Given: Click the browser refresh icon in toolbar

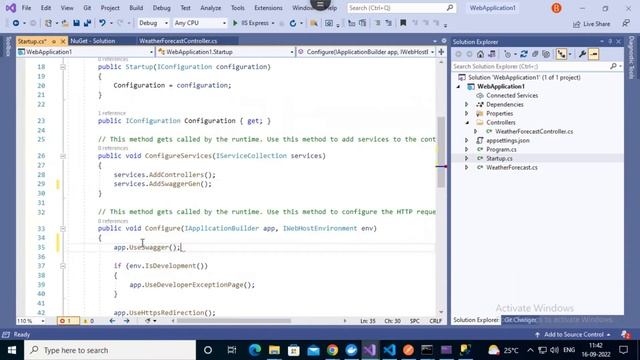Looking at the screenshot, I should pos(293,23).
